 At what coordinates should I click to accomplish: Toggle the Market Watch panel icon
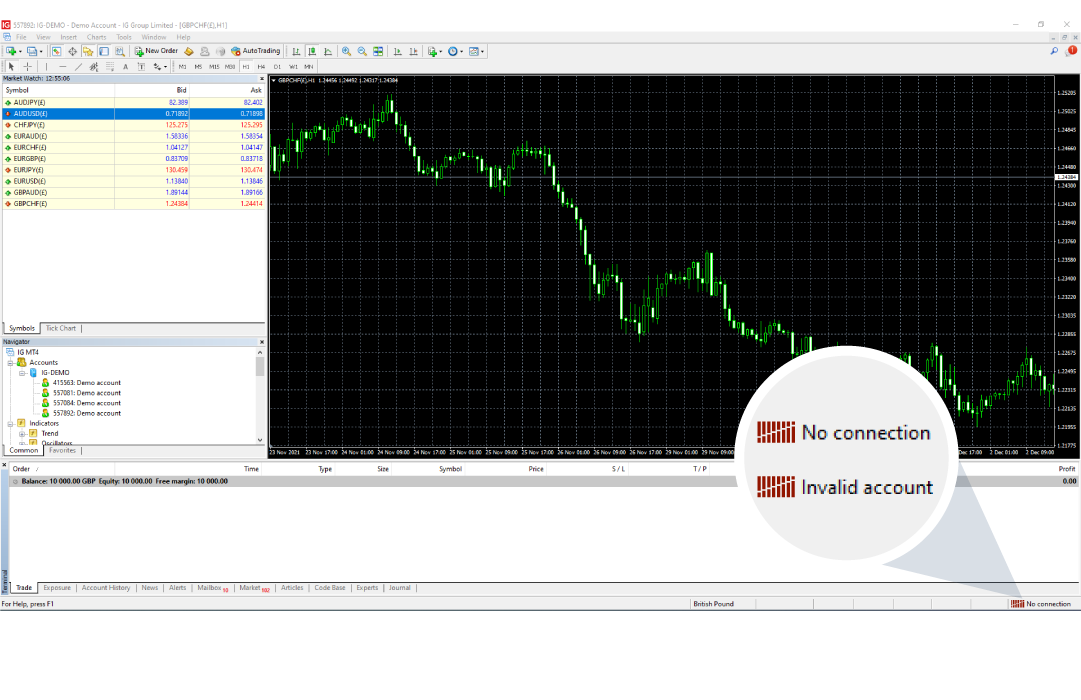point(57,51)
